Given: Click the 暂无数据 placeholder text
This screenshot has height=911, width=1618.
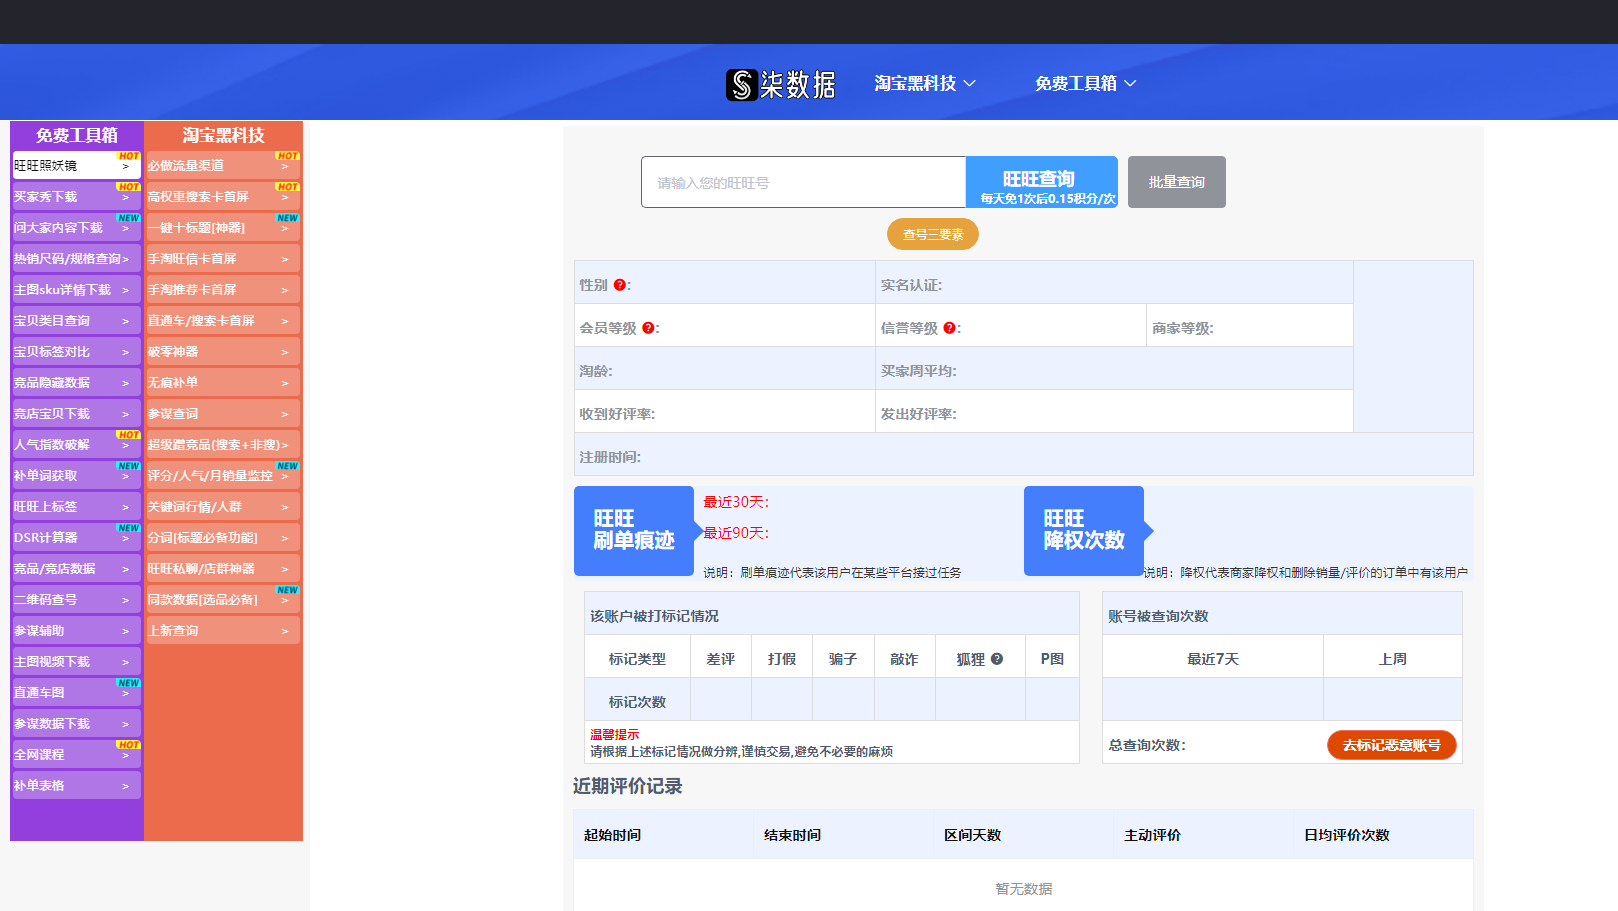Looking at the screenshot, I should click(1023, 888).
